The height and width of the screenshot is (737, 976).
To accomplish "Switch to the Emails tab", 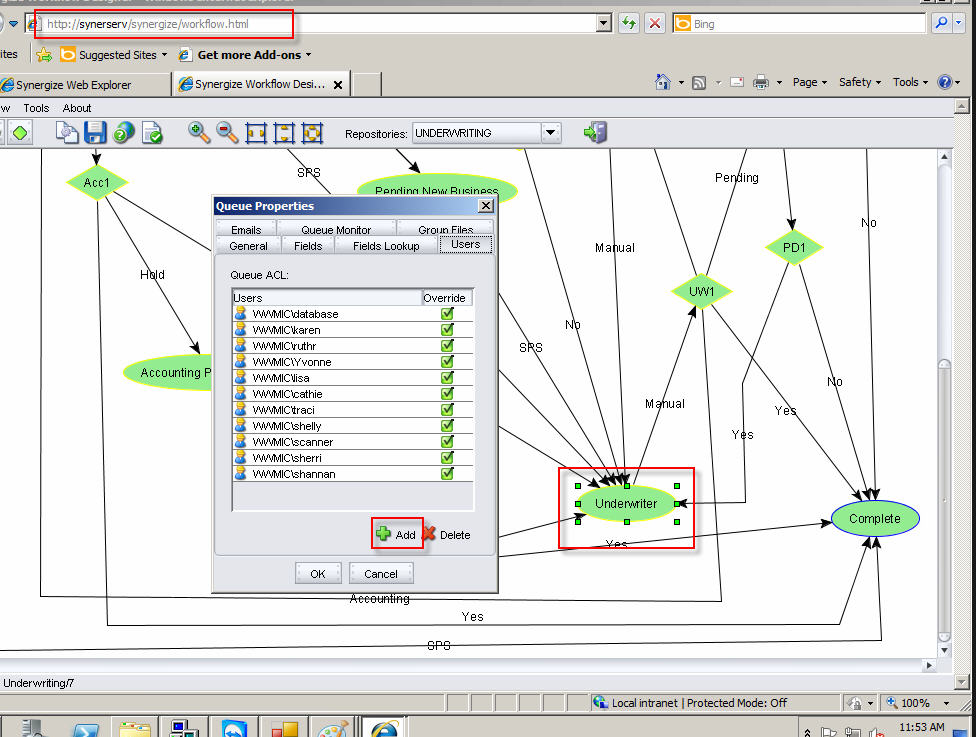I will [x=246, y=229].
